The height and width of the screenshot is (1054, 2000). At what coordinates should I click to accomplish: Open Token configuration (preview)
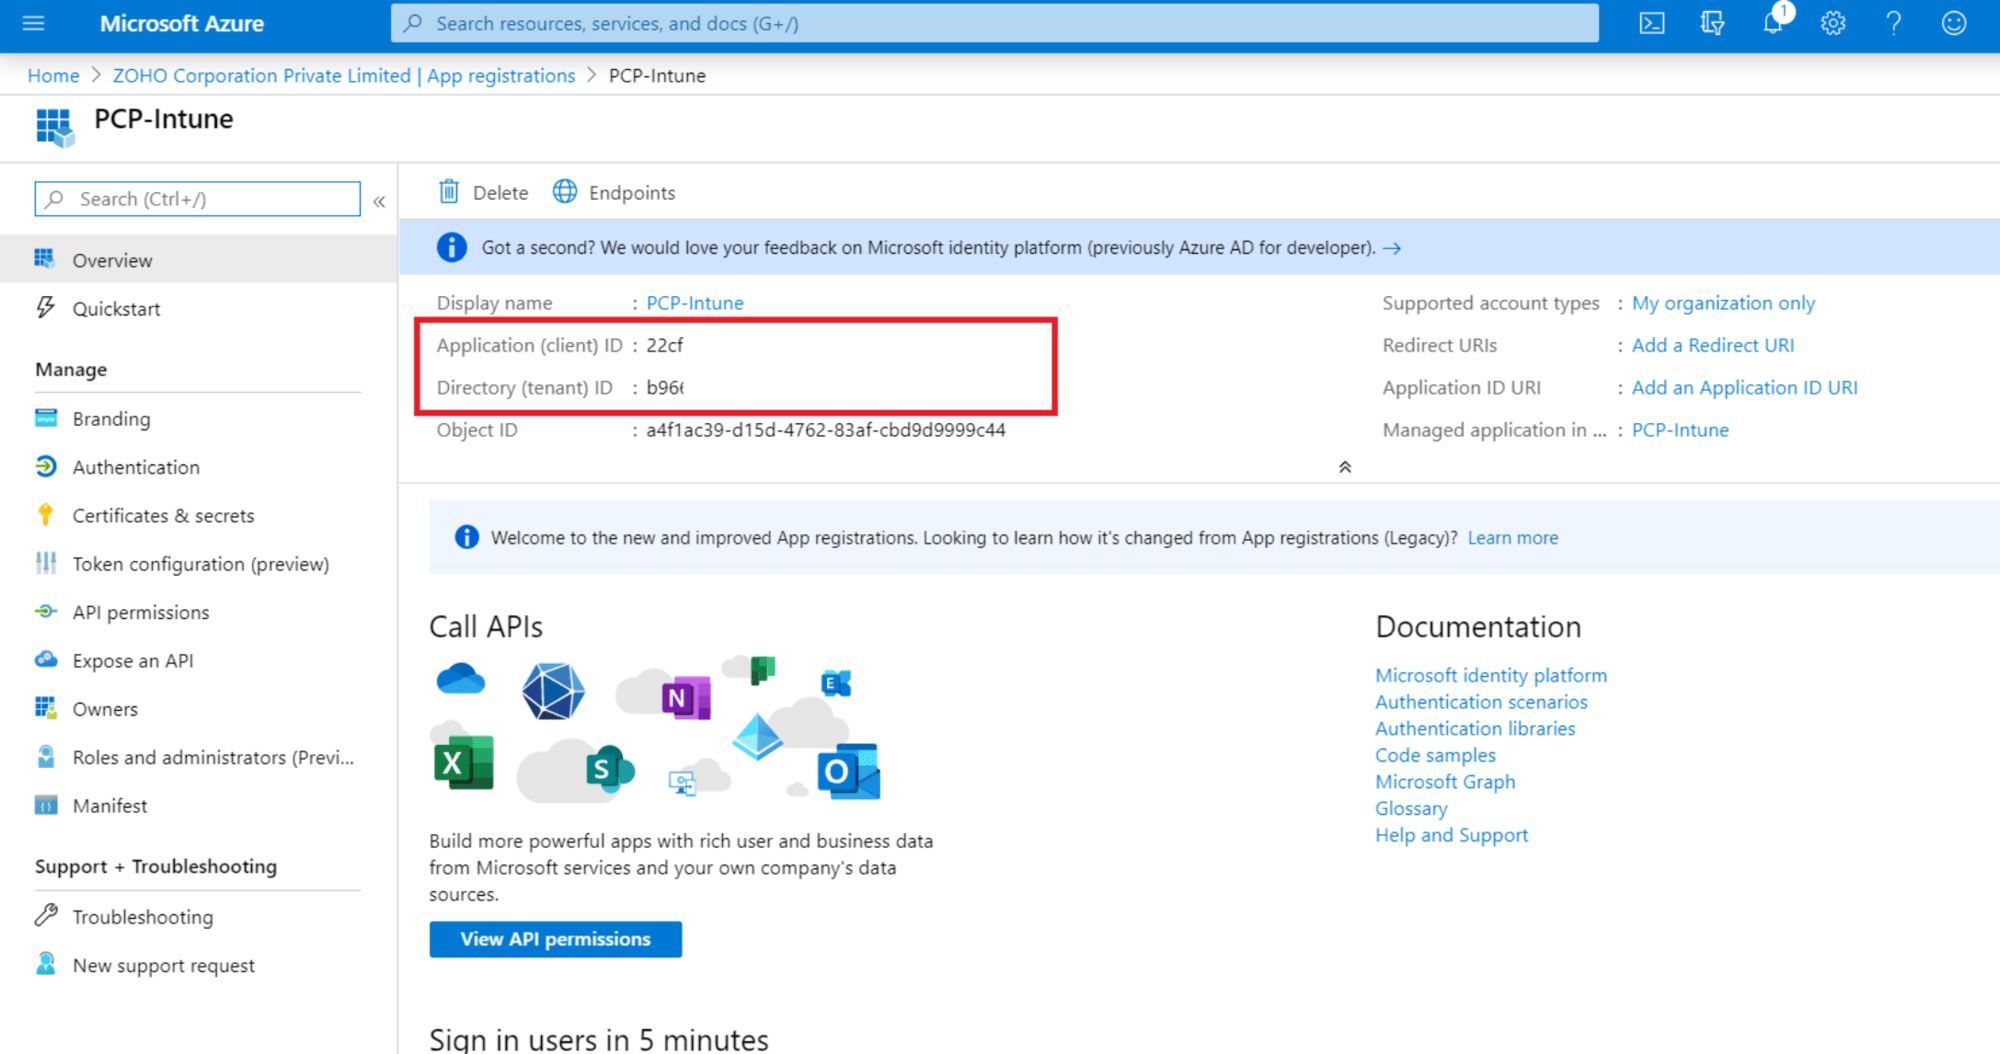pos(198,564)
